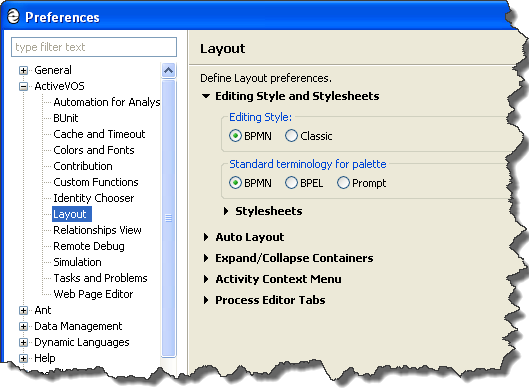The width and height of the screenshot is (529, 388).
Task: Select the highlighted Layout tree item
Action: [x=72, y=214]
